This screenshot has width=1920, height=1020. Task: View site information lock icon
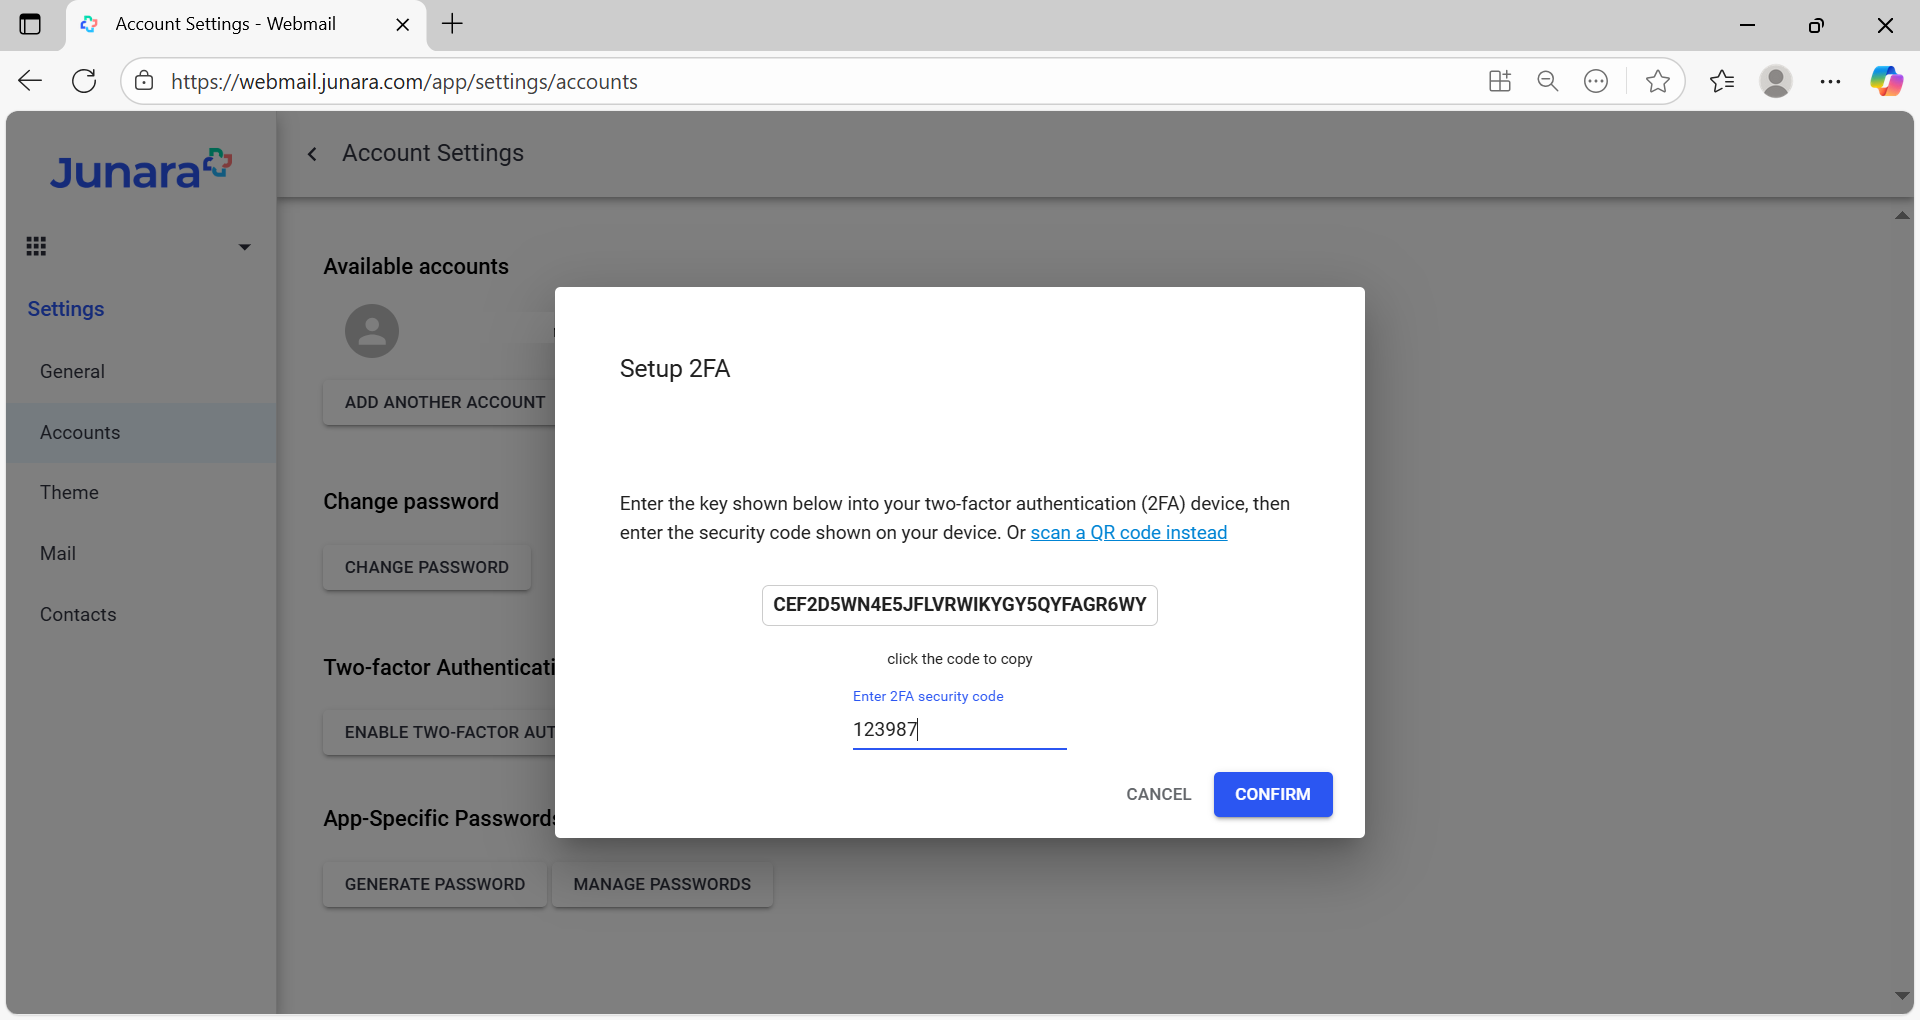click(144, 81)
